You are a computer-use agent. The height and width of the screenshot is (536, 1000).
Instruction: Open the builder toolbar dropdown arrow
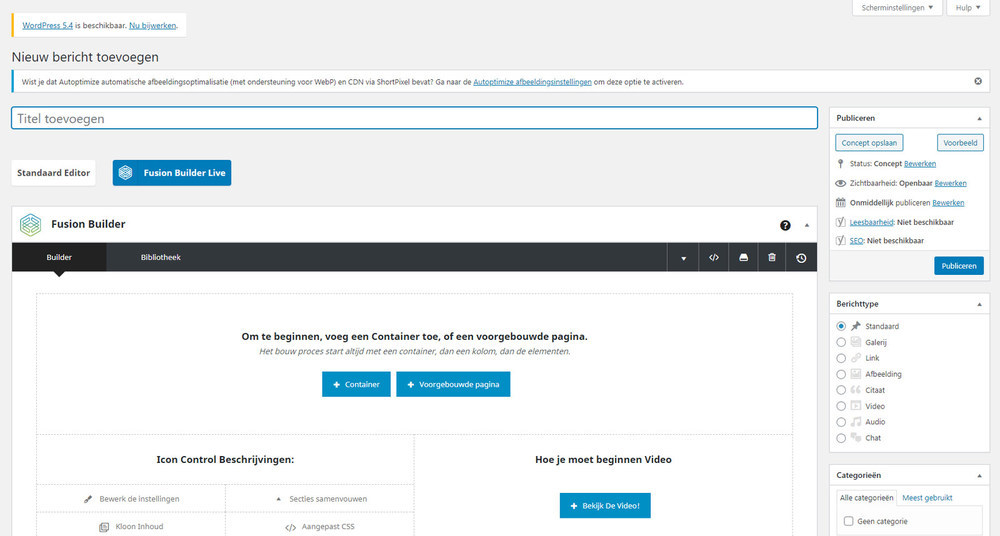683,258
